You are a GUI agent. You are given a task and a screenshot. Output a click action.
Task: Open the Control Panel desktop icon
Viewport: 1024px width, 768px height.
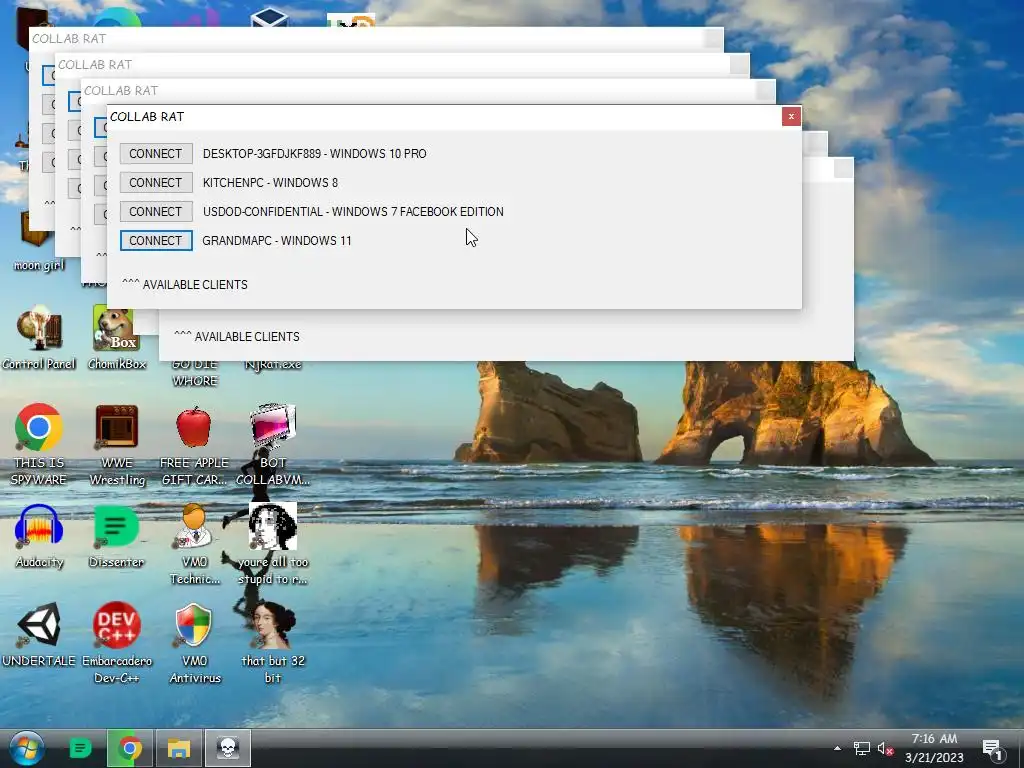[x=39, y=338]
